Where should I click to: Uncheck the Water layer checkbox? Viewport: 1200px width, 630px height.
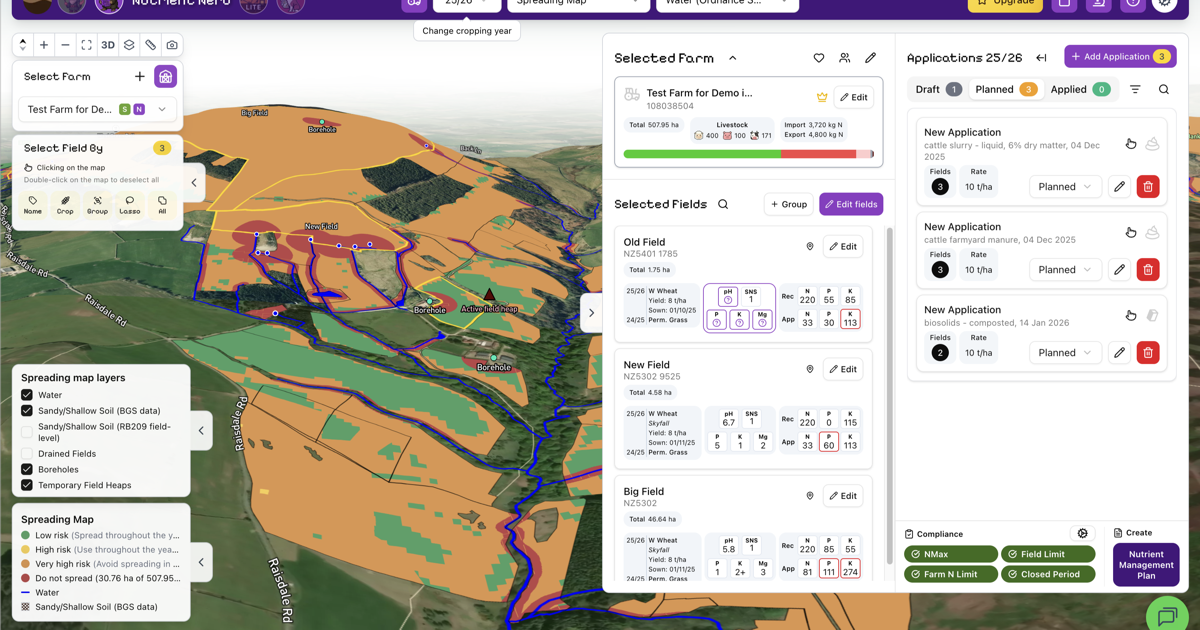(x=27, y=395)
